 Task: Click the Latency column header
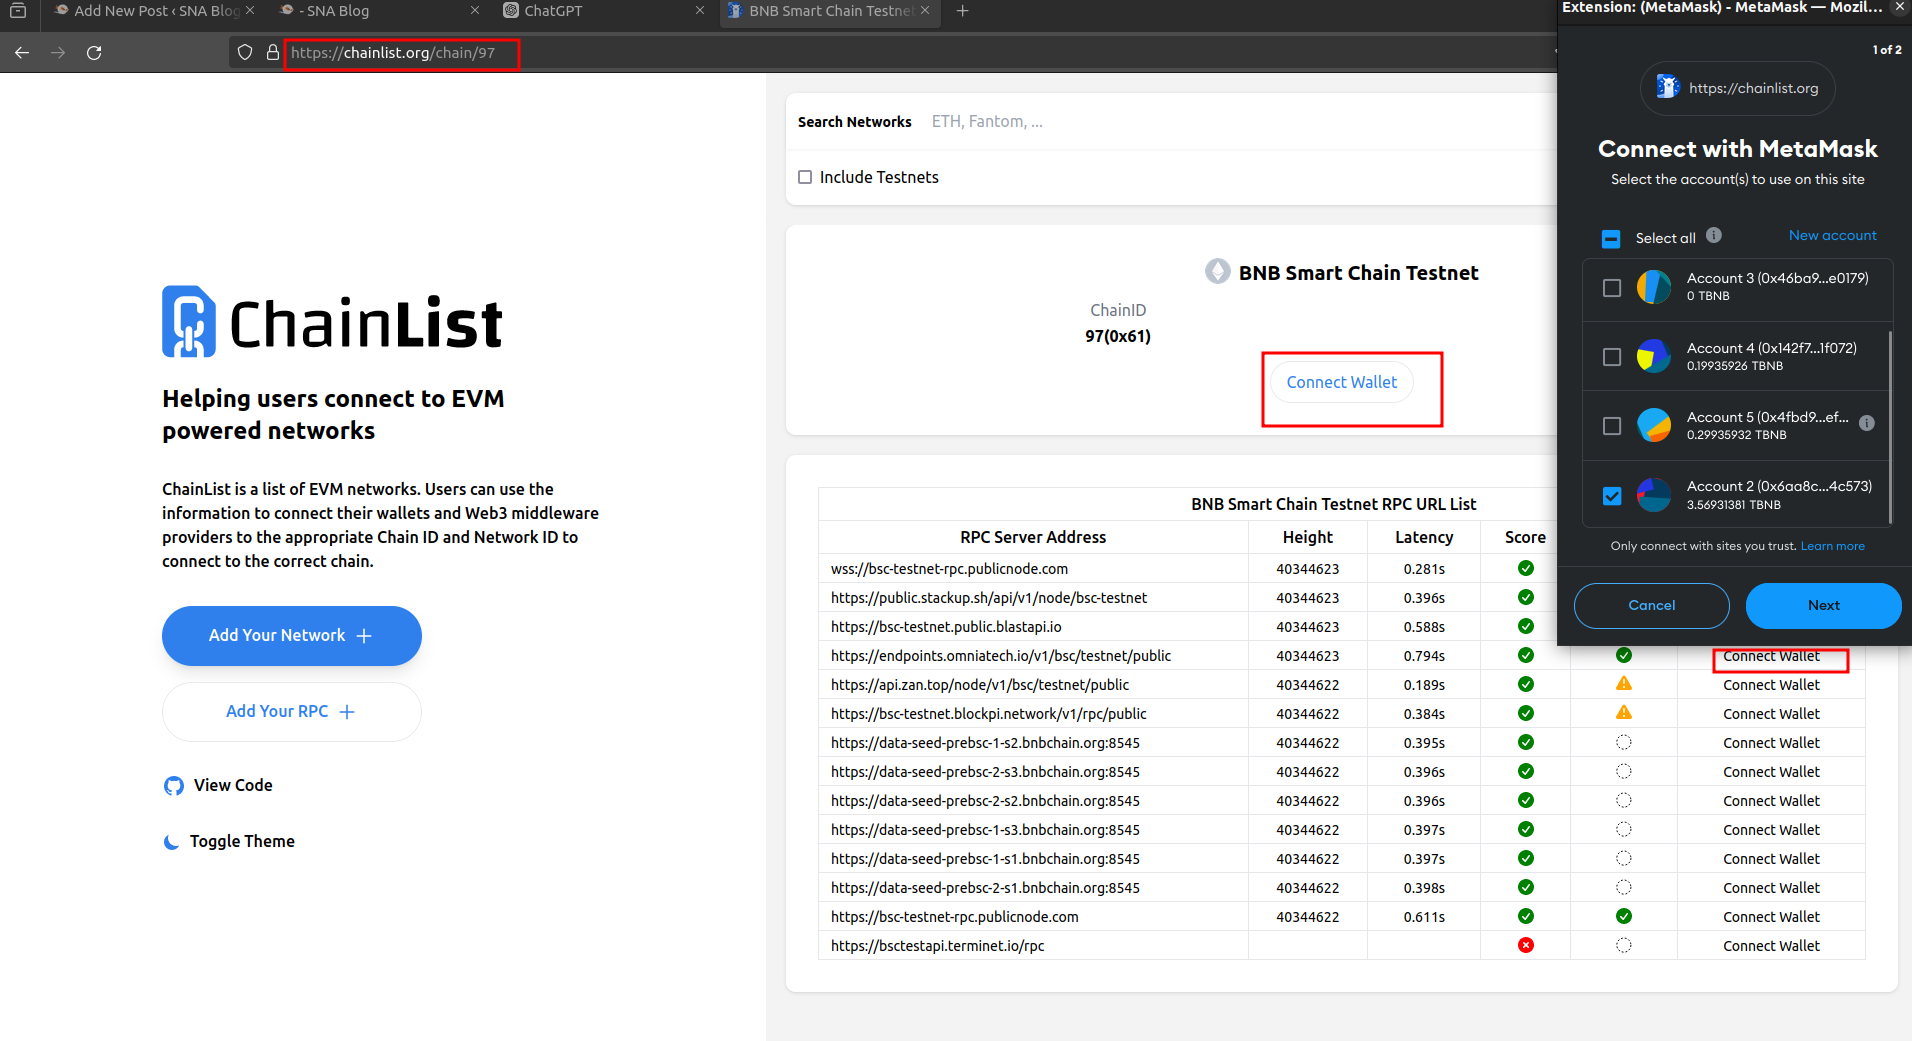[1423, 538]
